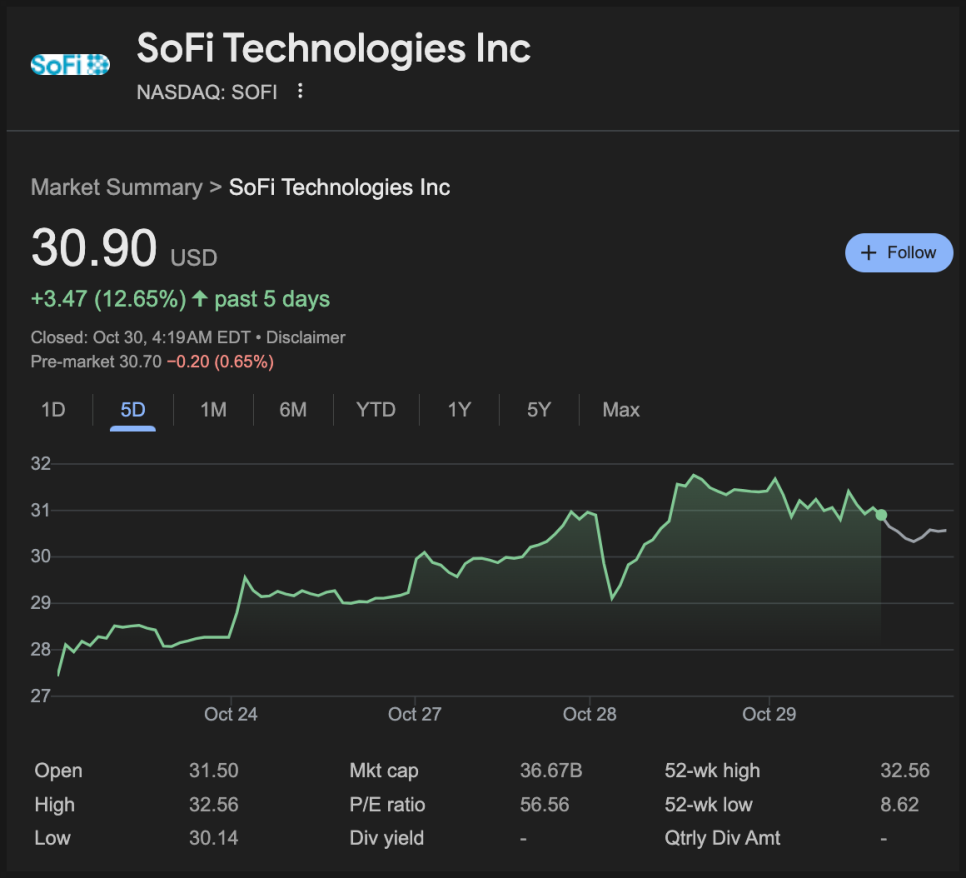Show the 1Y chart range
This screenshot has width=966, height=878.
[459, 410]
